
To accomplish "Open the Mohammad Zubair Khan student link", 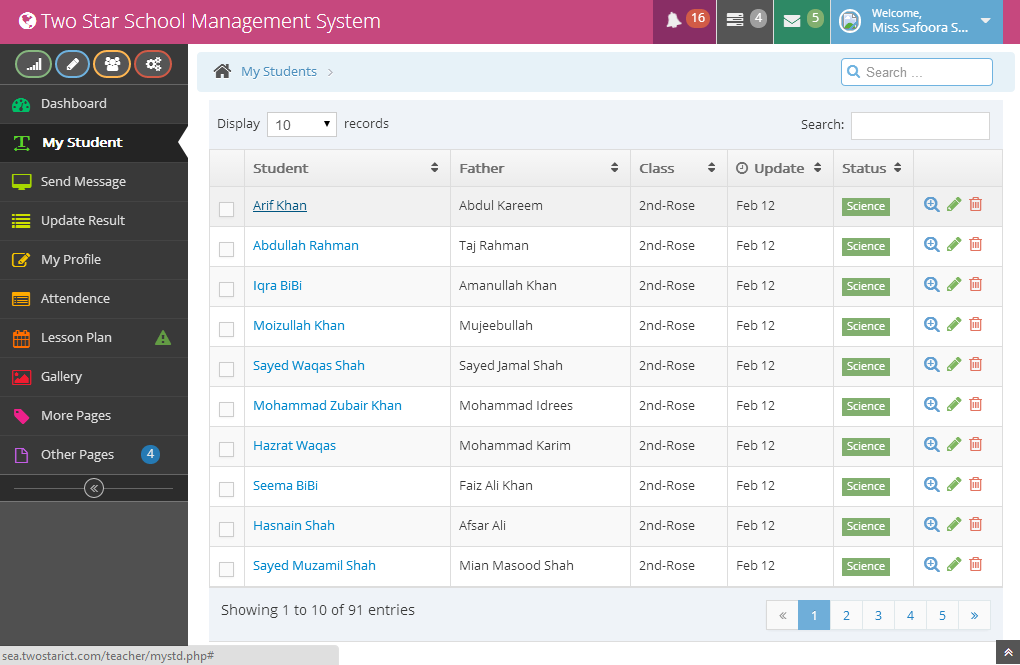I will coord(327,405).
